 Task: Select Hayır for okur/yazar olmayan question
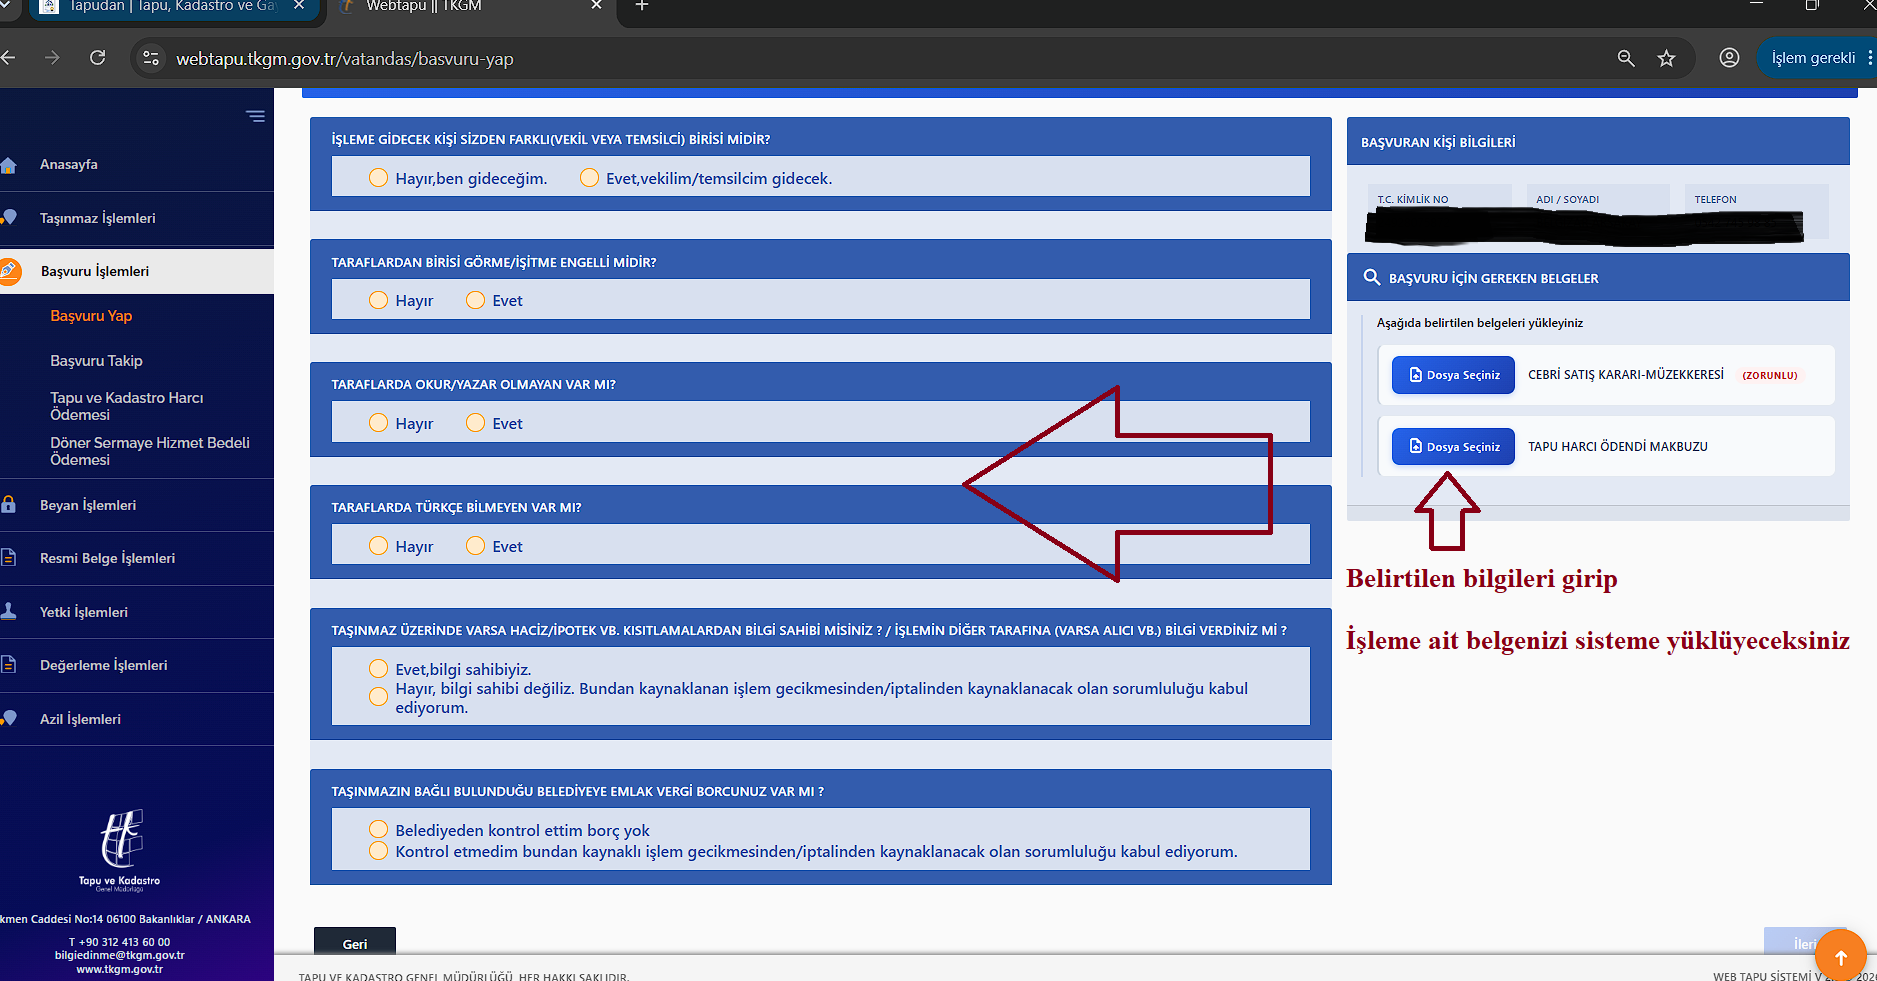(x=378, y=423)
